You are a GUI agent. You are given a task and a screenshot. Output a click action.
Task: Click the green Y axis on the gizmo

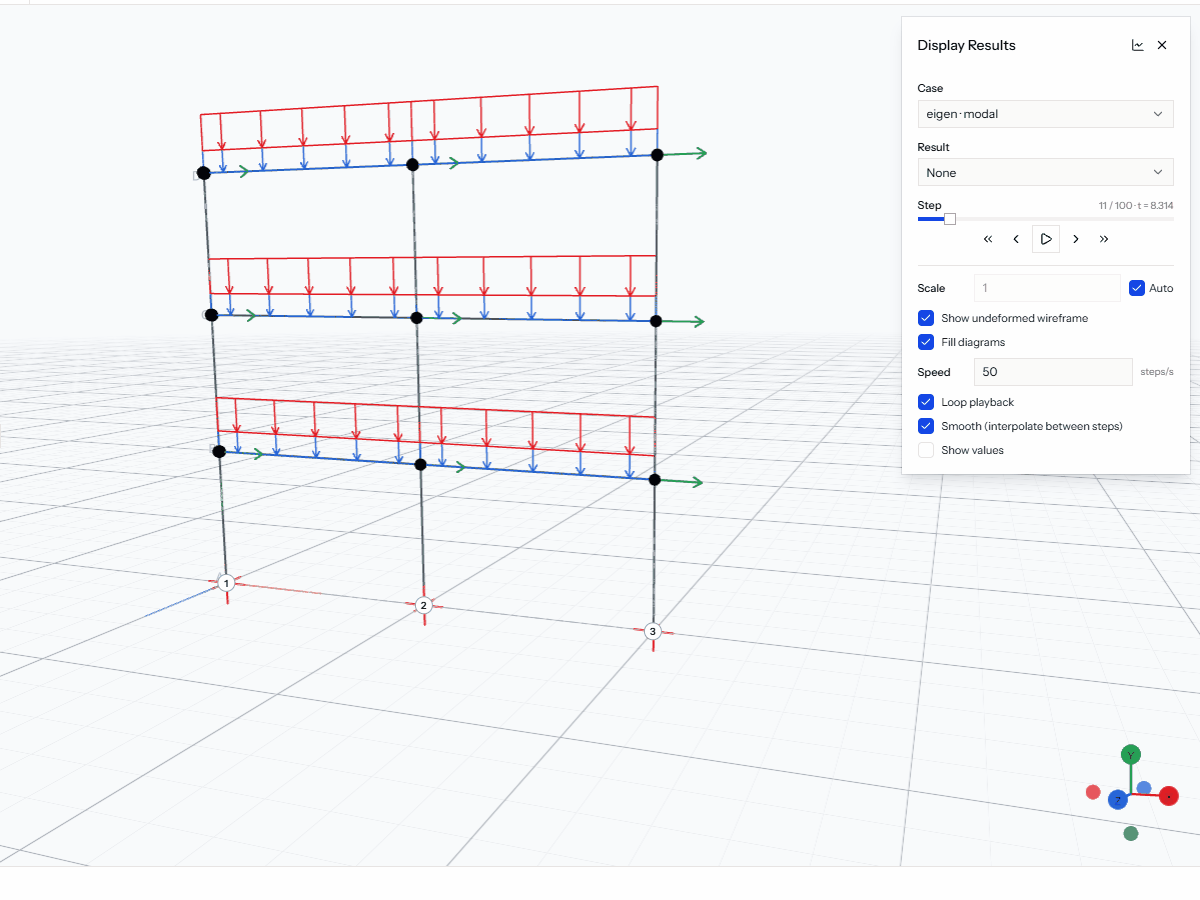coord(1130,754)
